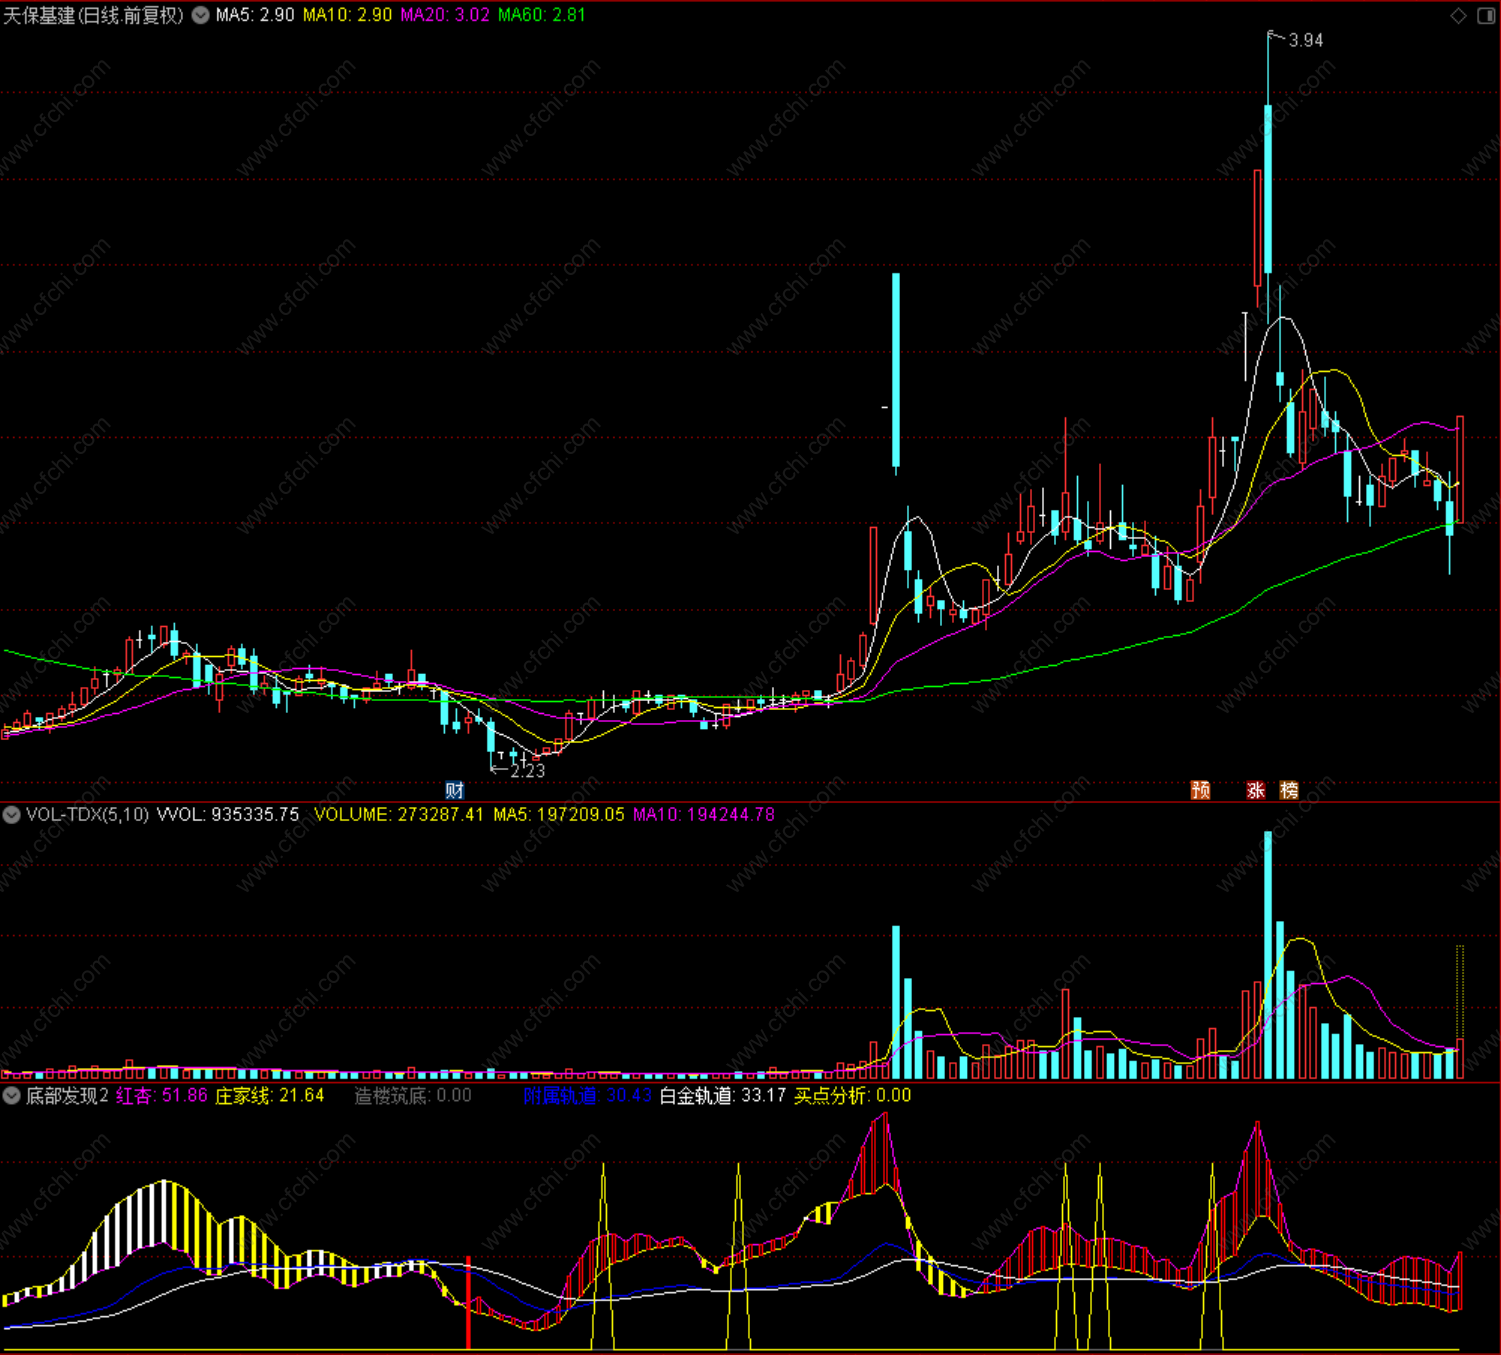Image resolution: width=1501 pixels, height=1355 pixels.
Task: Click the volume MA5: 197209.05 label
Action: [559, 815]
